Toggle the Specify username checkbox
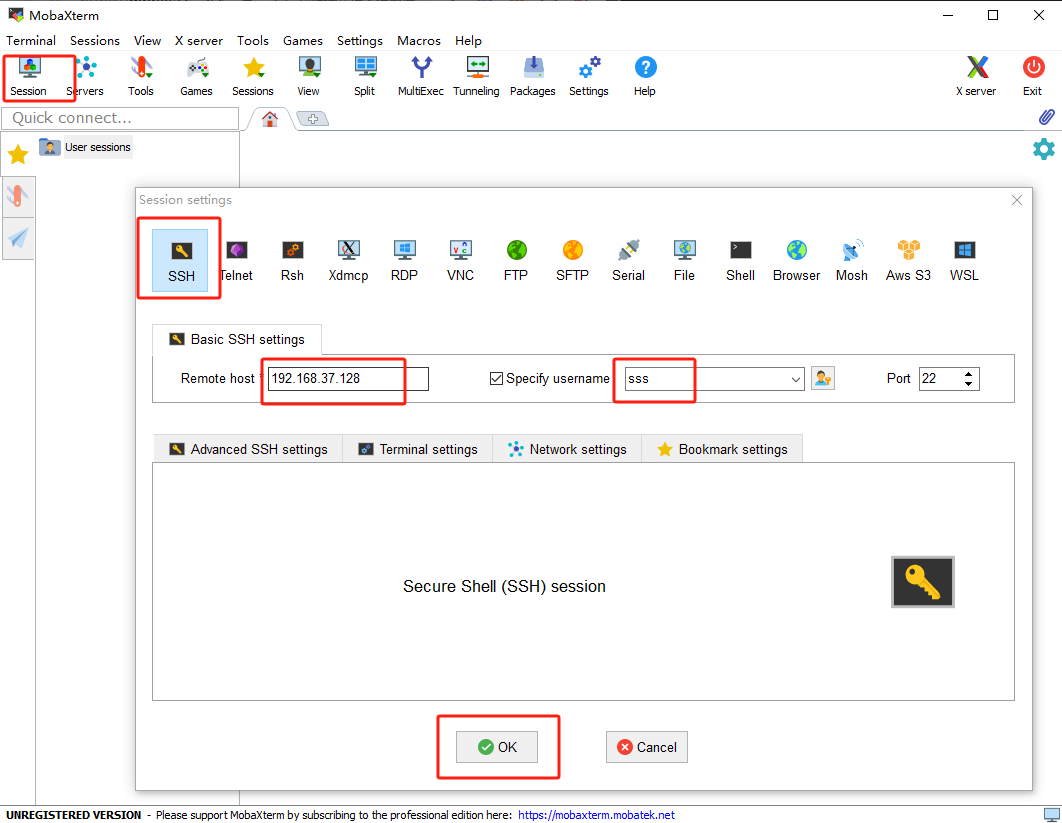 pos(496,378)
